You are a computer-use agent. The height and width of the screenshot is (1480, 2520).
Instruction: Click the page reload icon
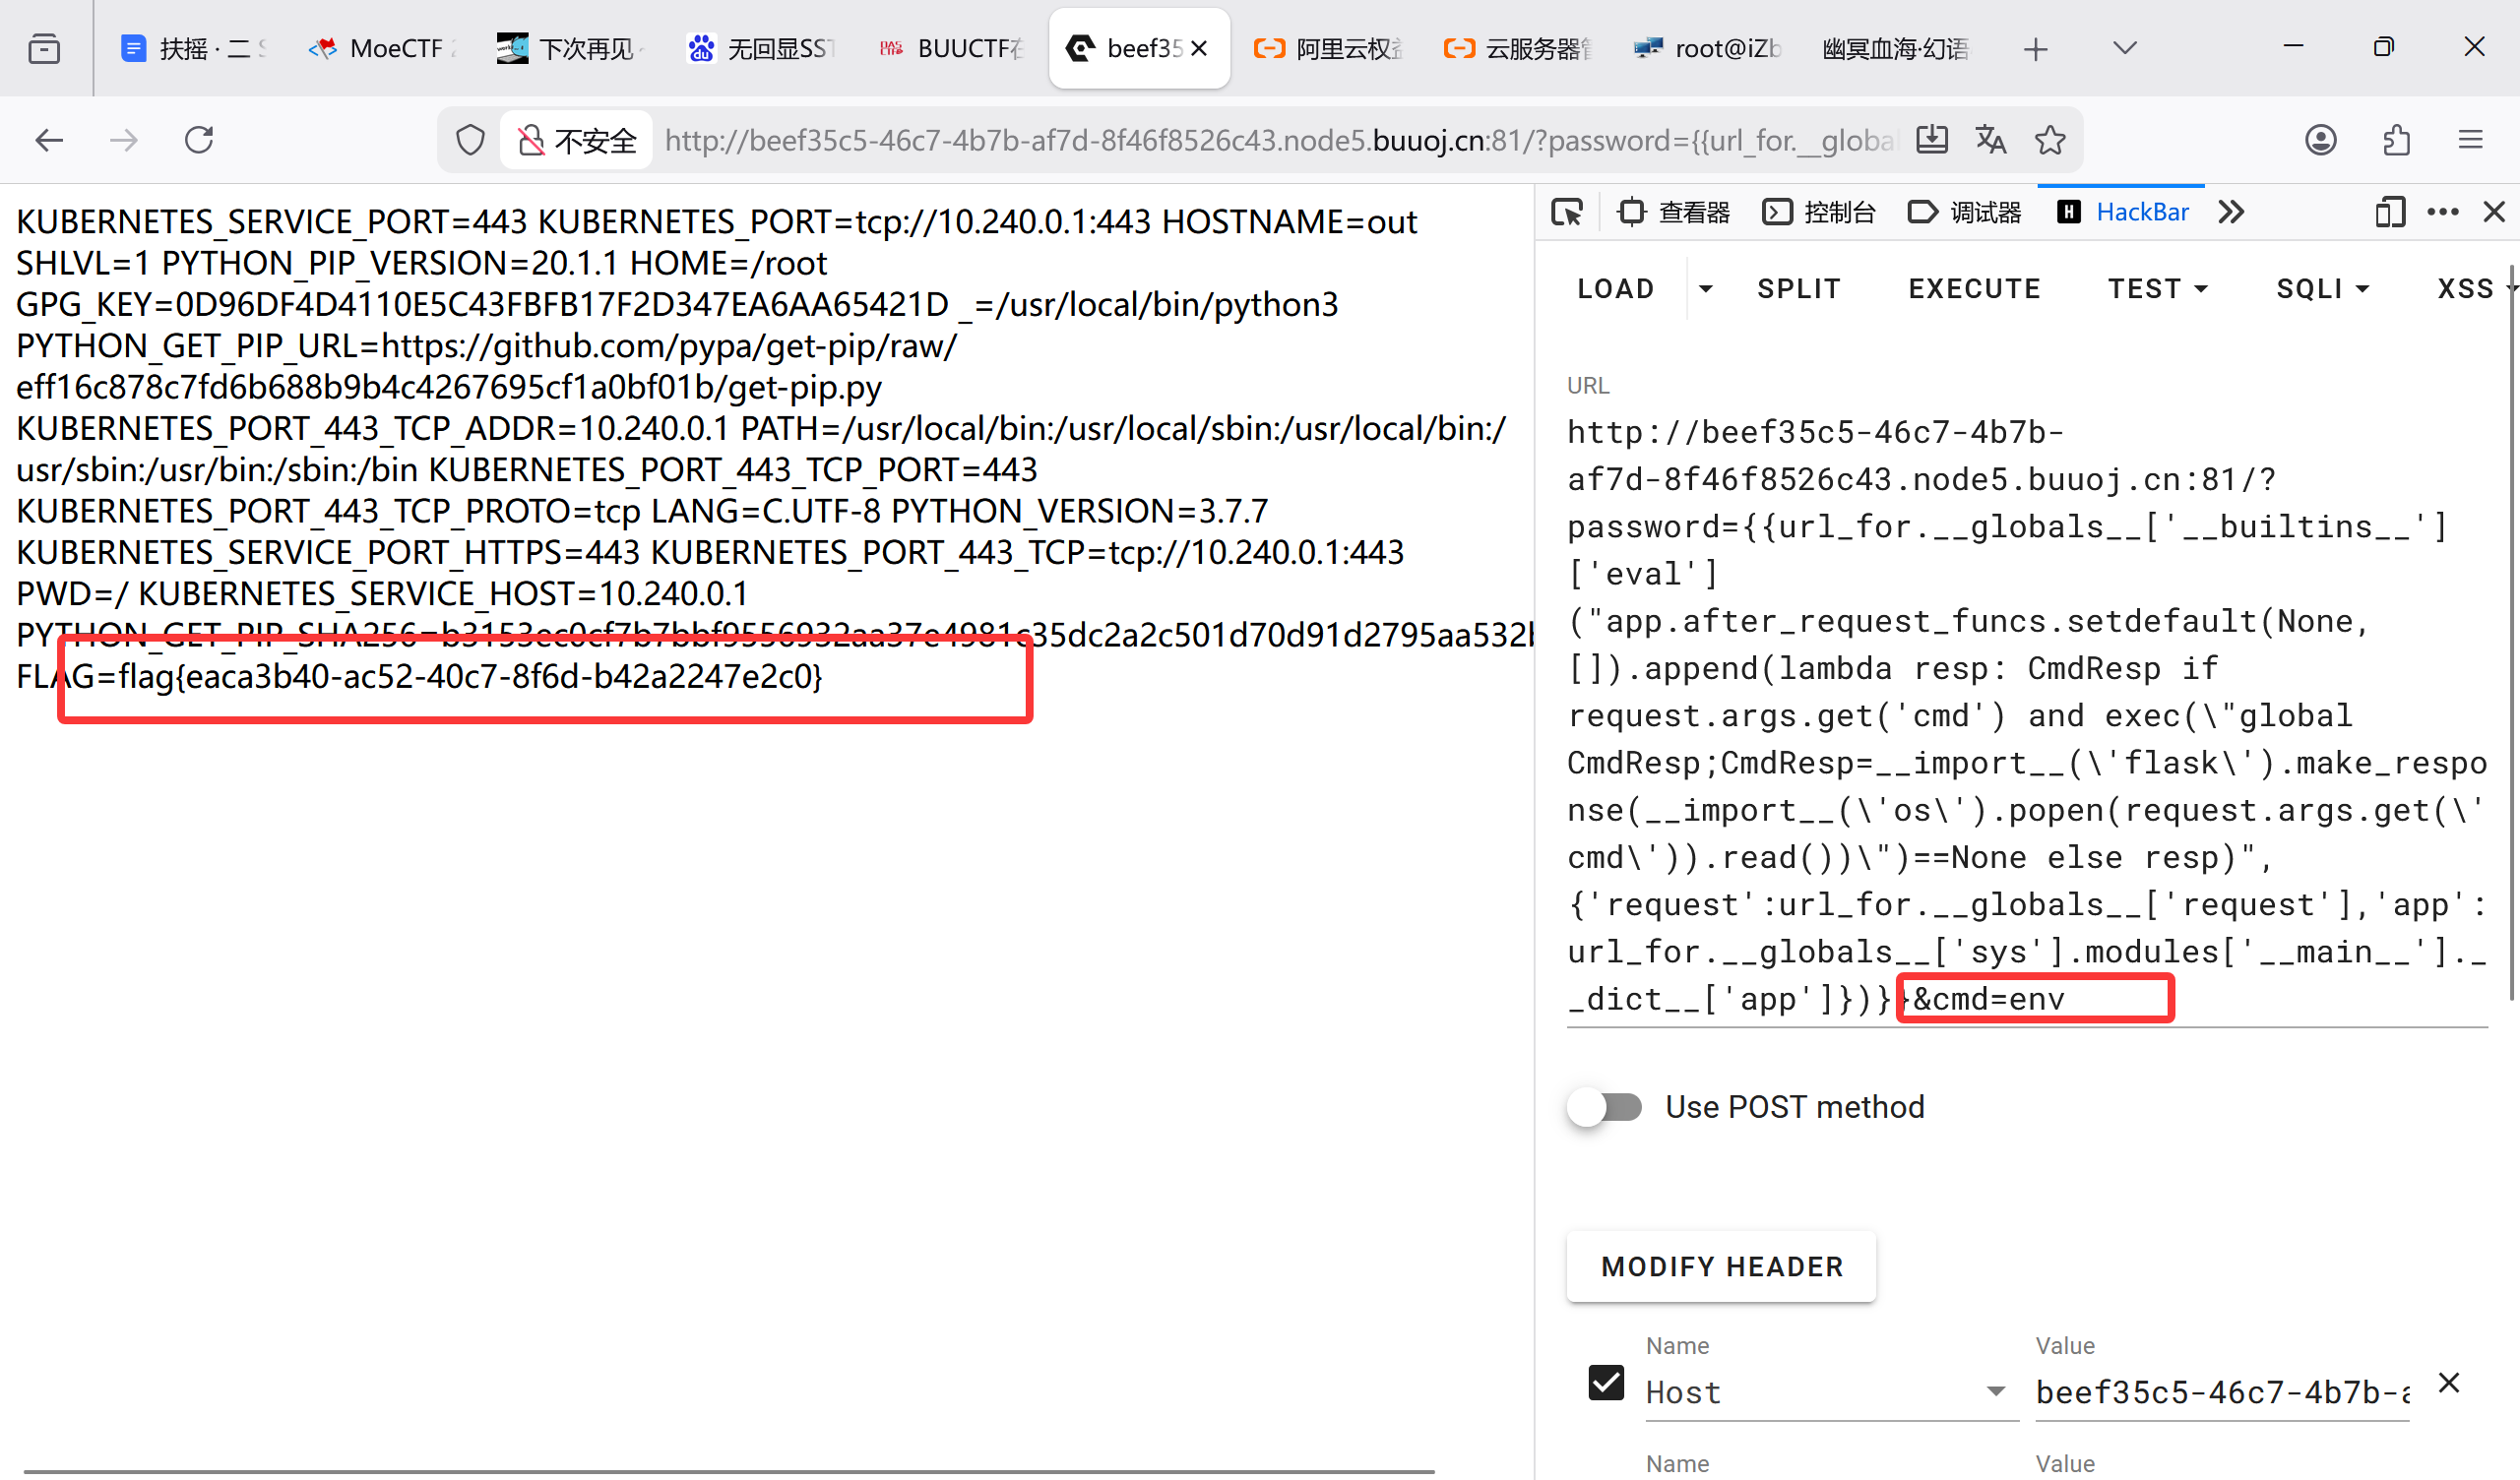(x=199, y=140)
